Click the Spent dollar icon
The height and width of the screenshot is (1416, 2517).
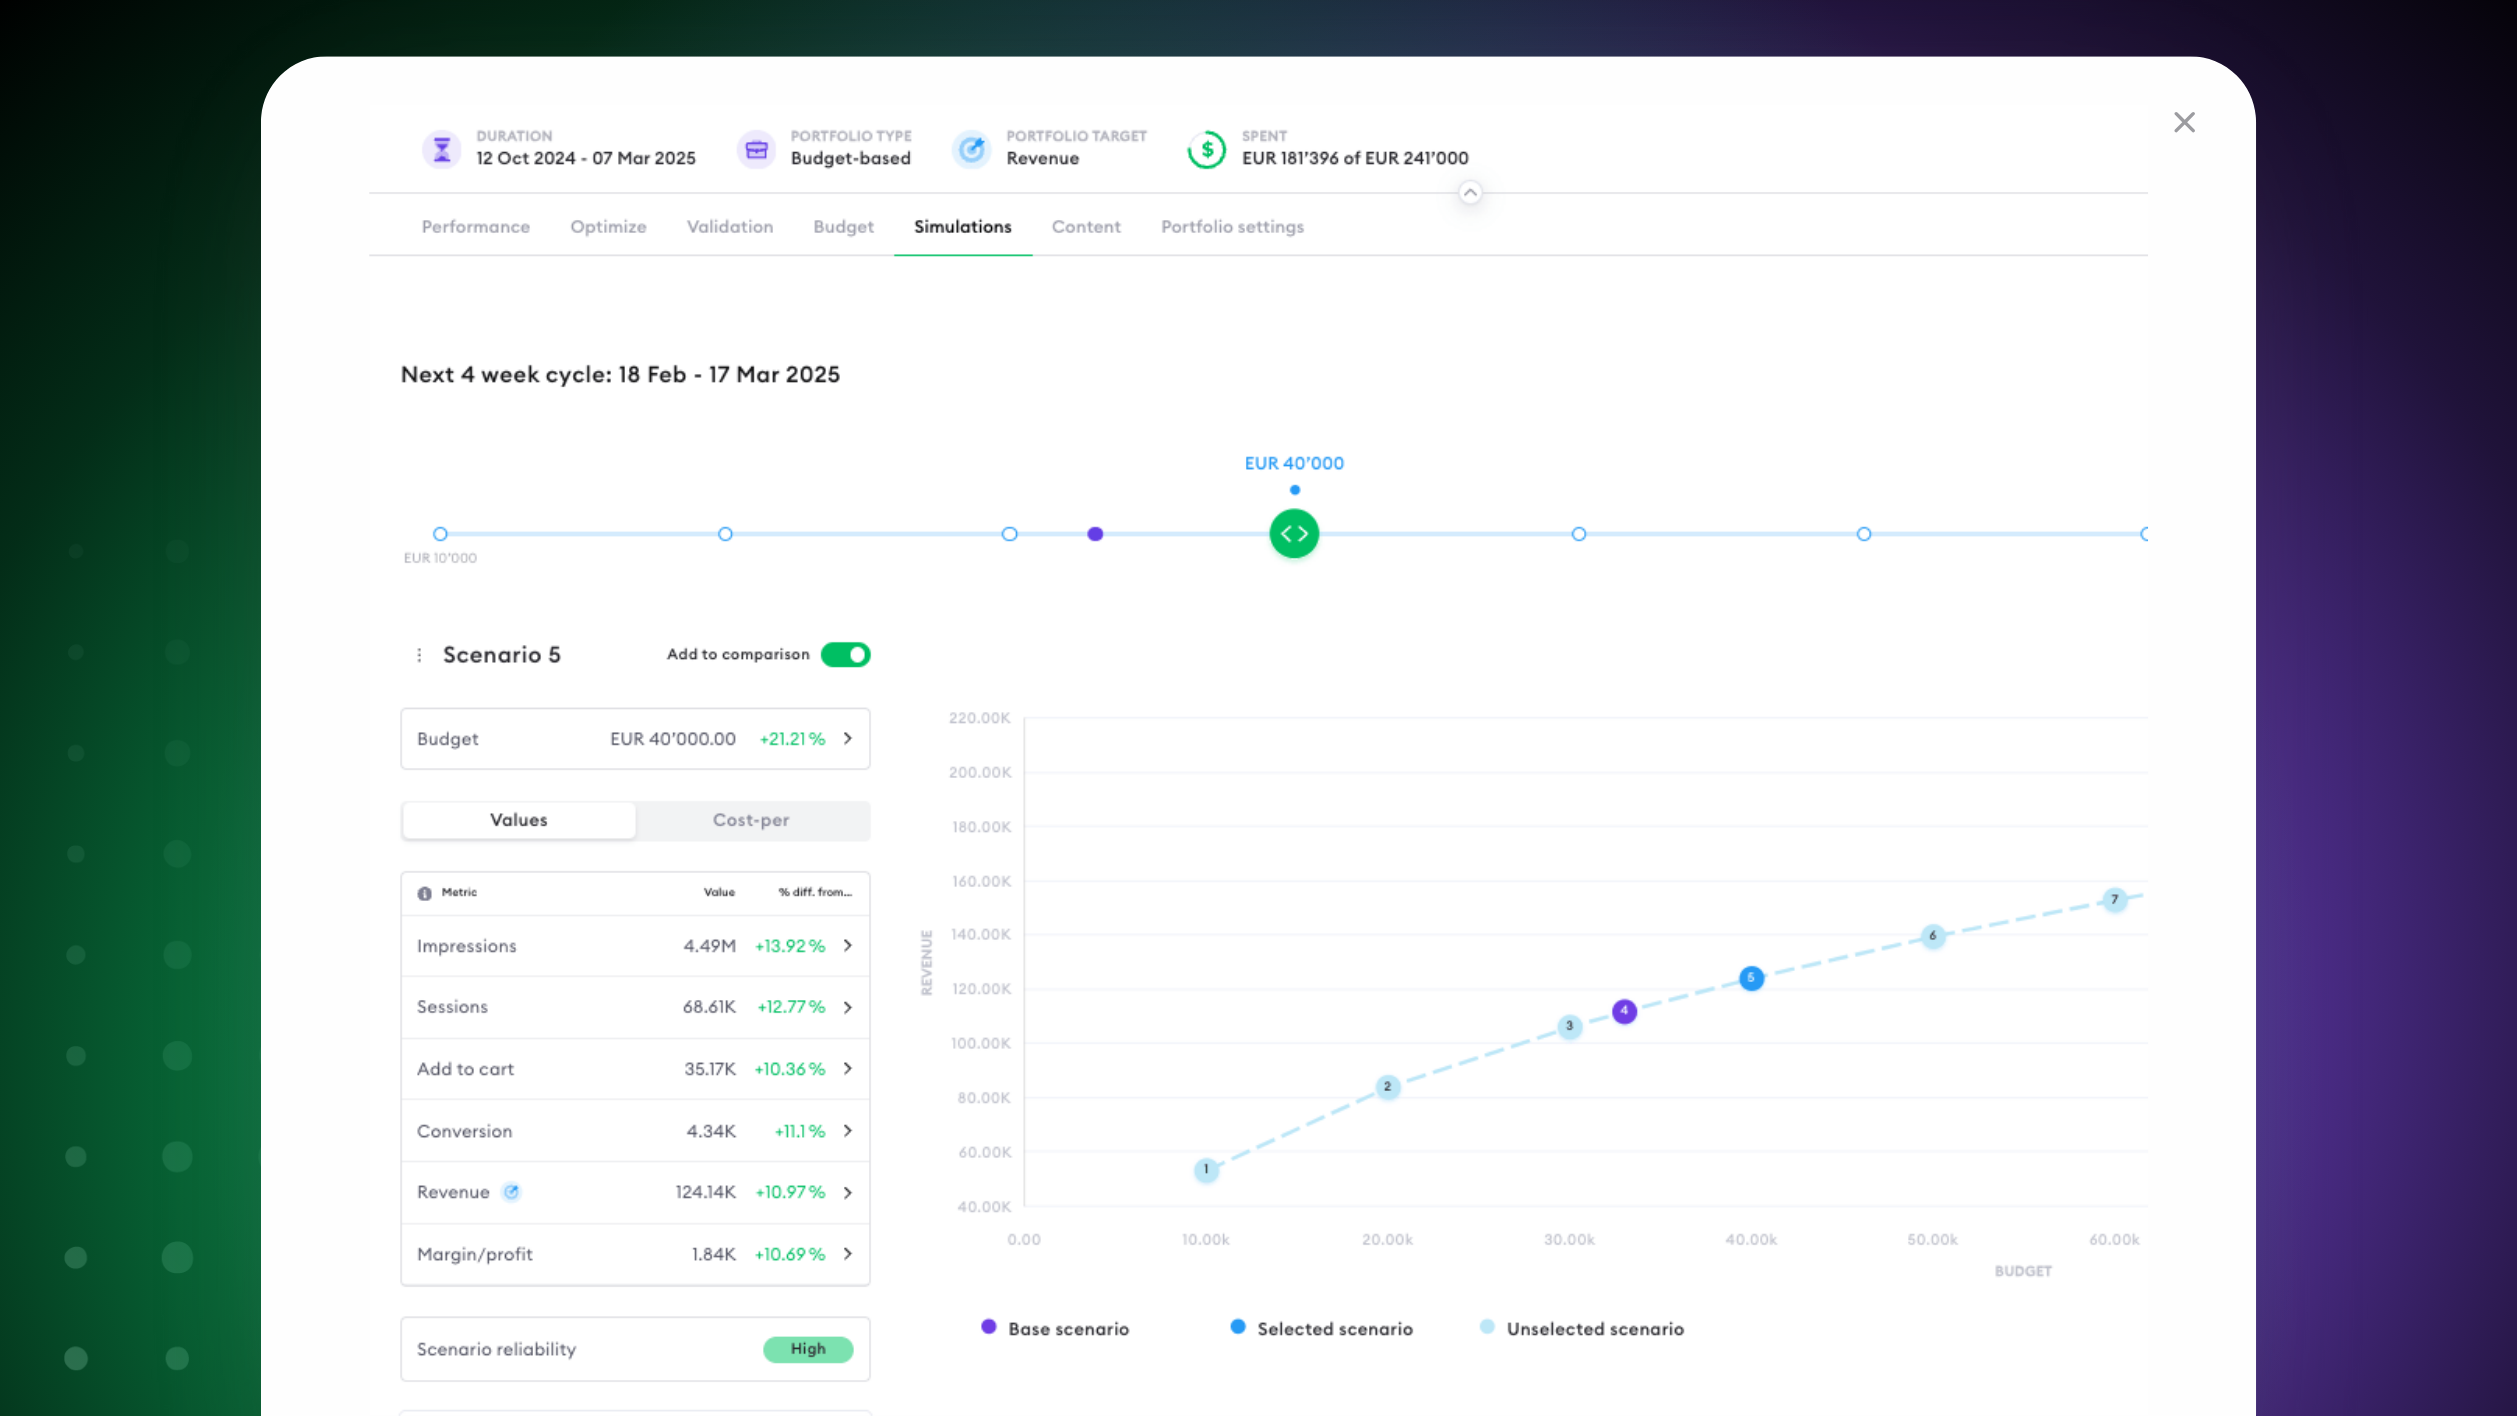[x=1207, y=149]
